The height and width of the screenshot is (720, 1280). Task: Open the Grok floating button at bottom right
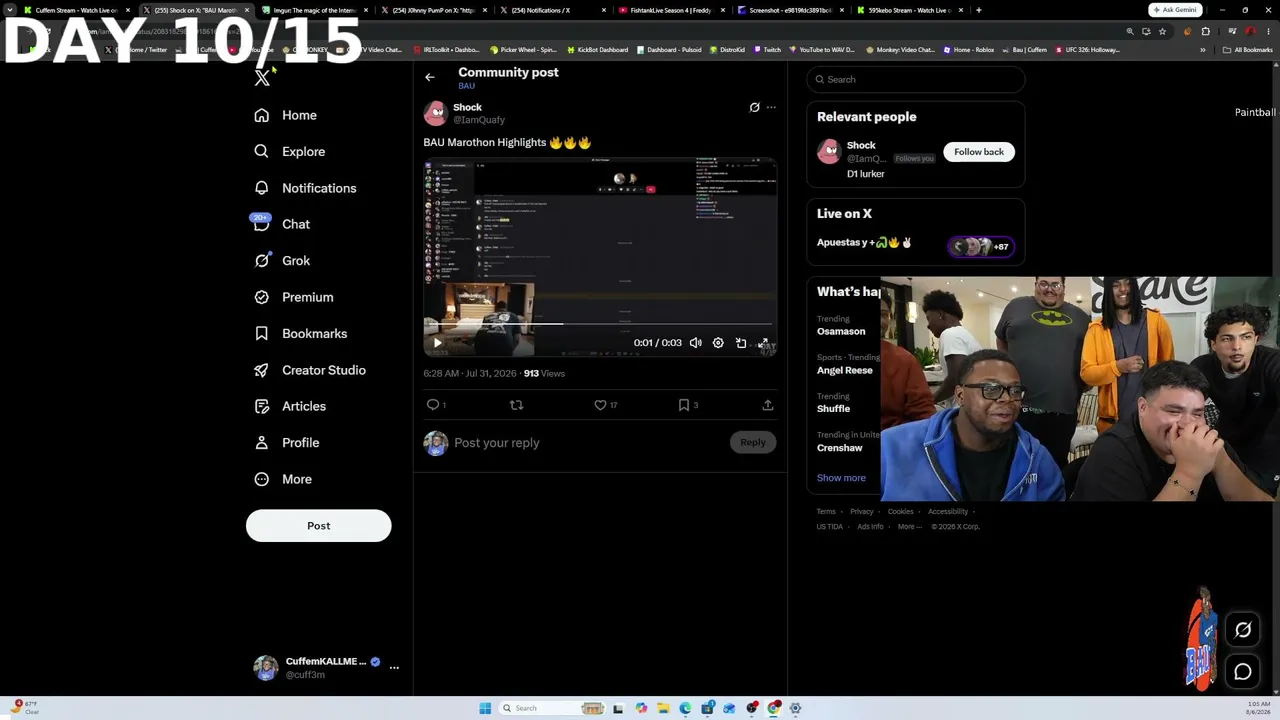point(1243,630)
